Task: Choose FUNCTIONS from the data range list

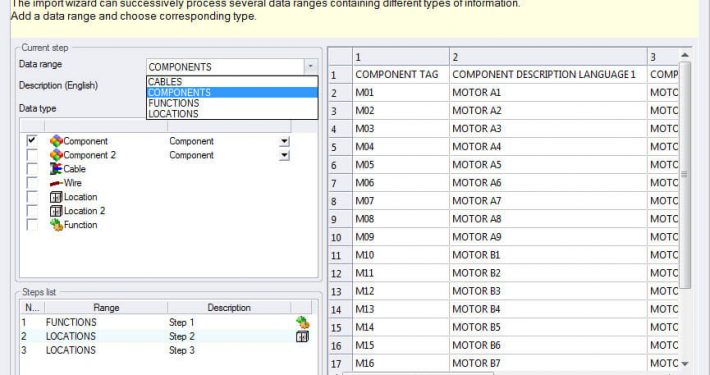Action: pyautogui.click(x=232, y=103)
